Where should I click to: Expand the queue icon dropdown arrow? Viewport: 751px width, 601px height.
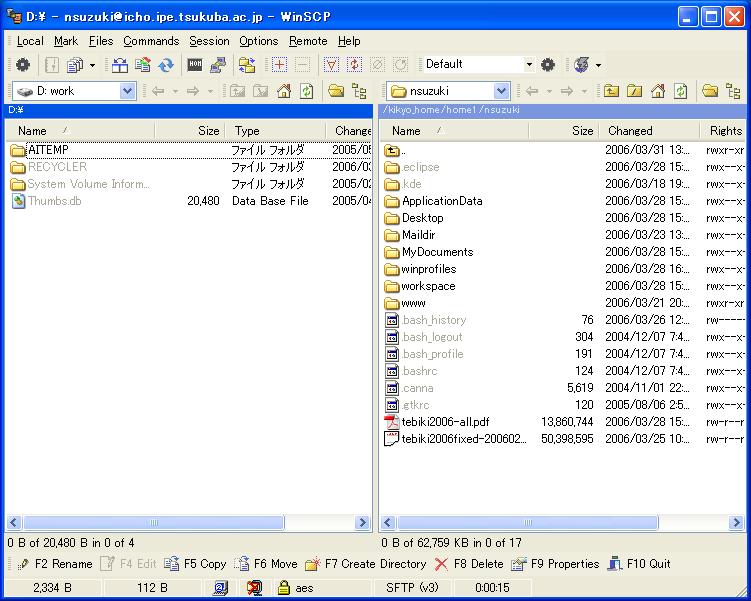tap(92, 65)
